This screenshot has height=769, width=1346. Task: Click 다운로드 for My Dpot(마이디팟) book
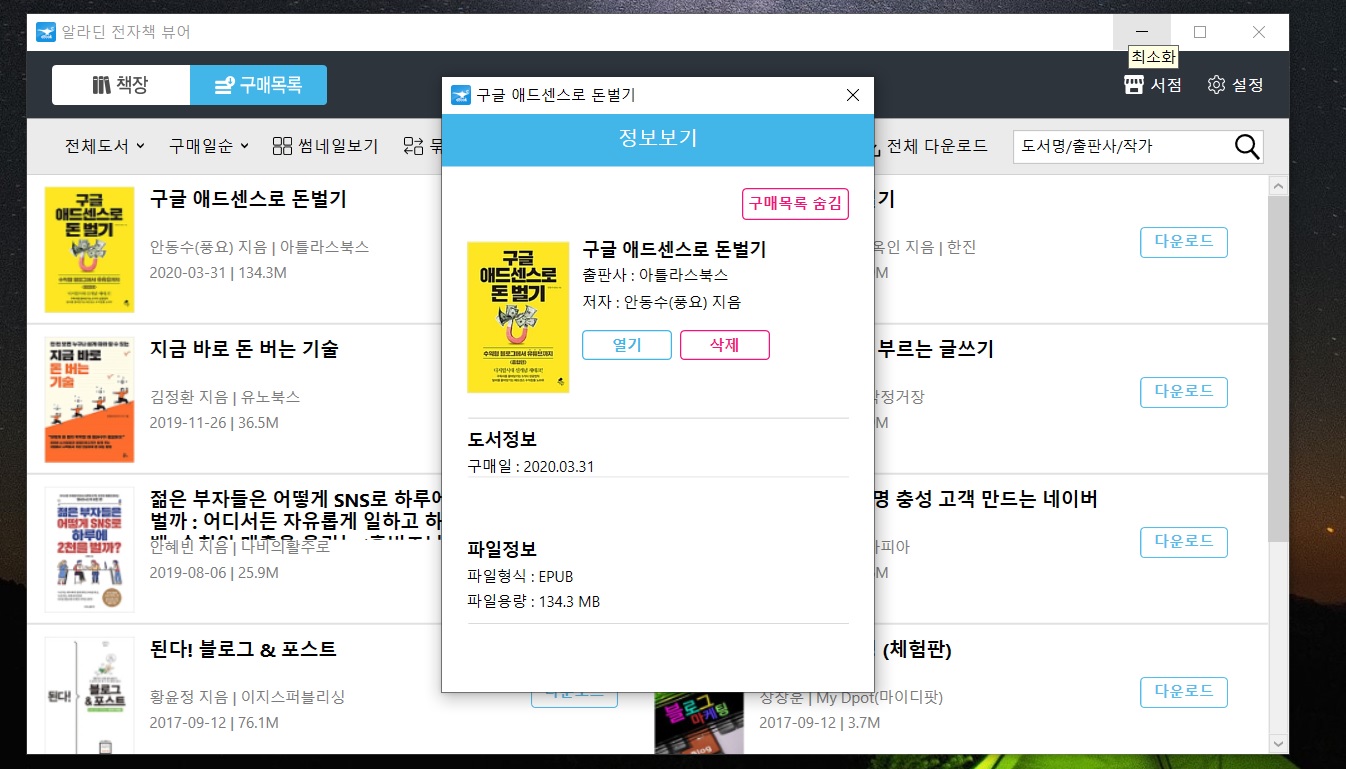click(x=1184, y=692)
